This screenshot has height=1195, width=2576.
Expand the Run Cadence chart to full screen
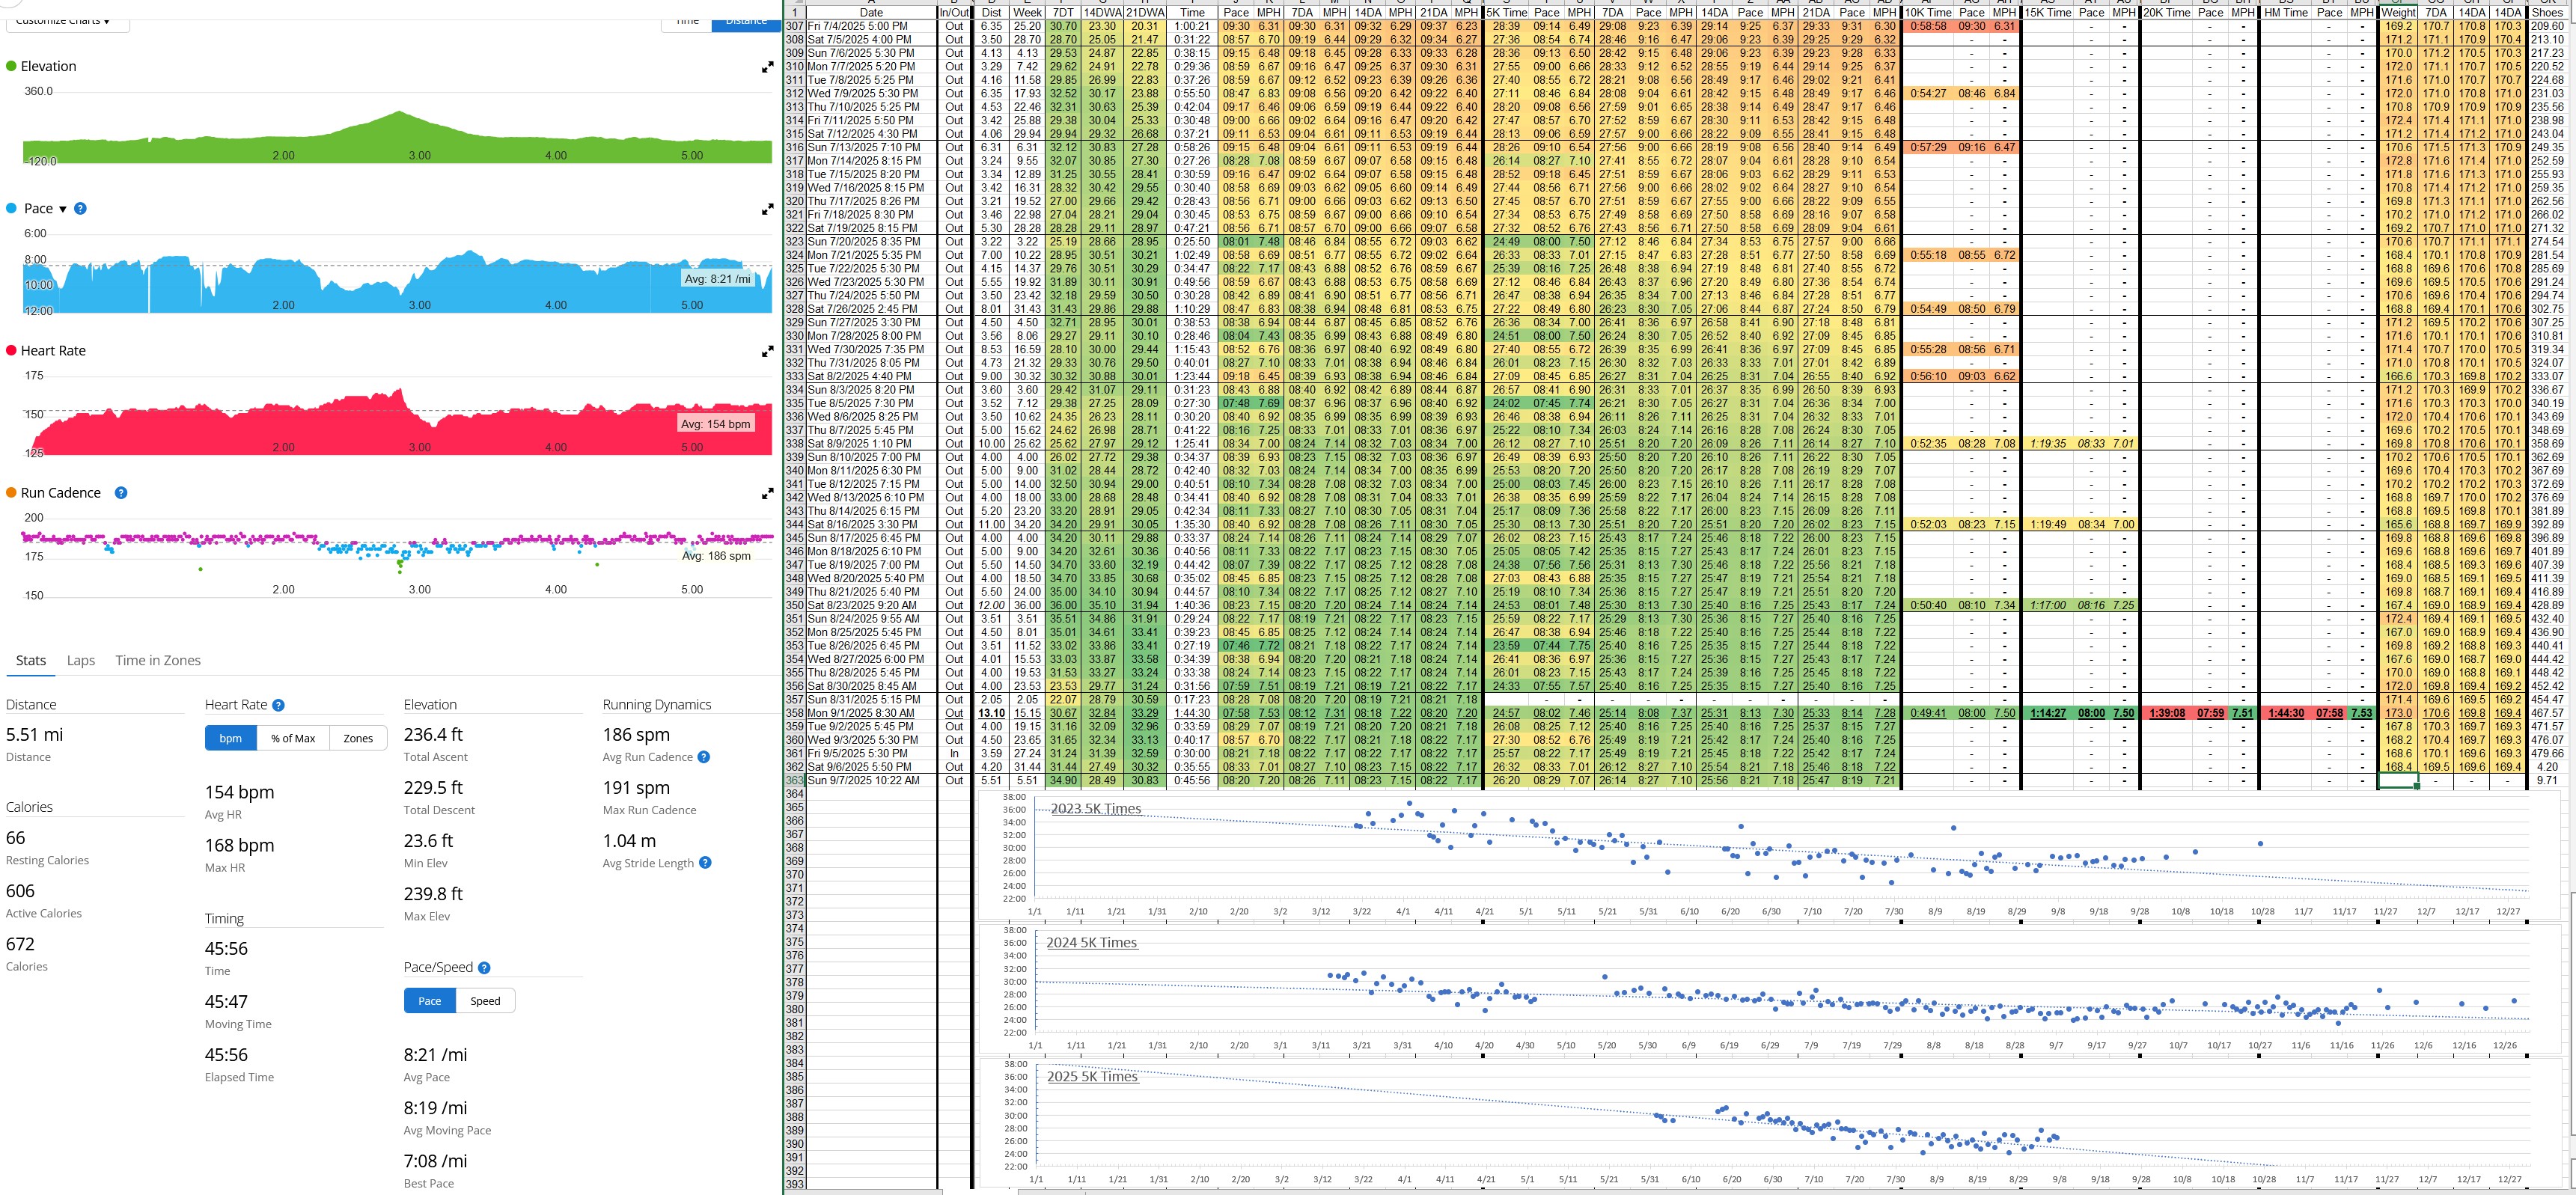(767, 493)
